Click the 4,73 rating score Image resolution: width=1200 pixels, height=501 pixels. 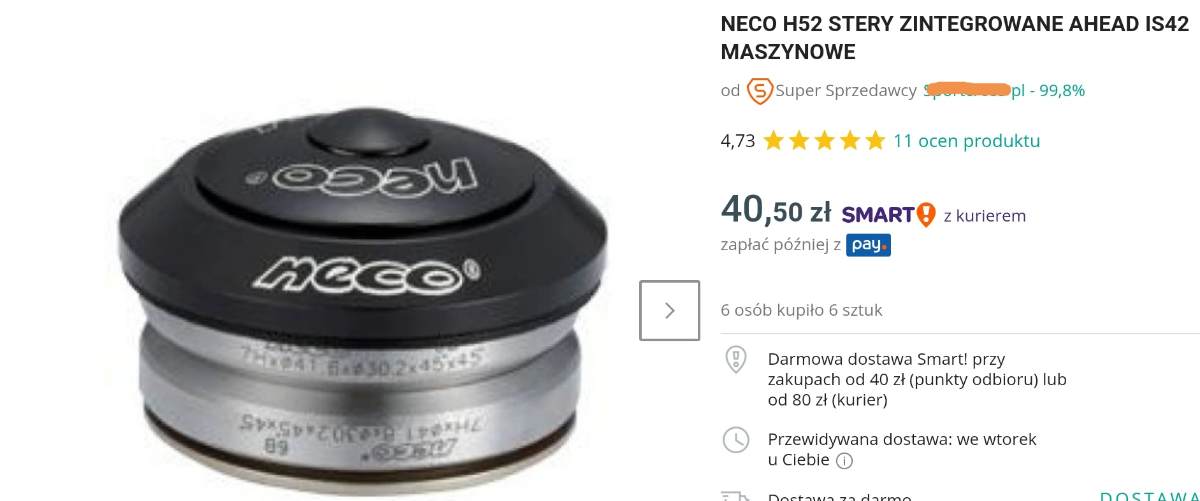pos(738,141)
